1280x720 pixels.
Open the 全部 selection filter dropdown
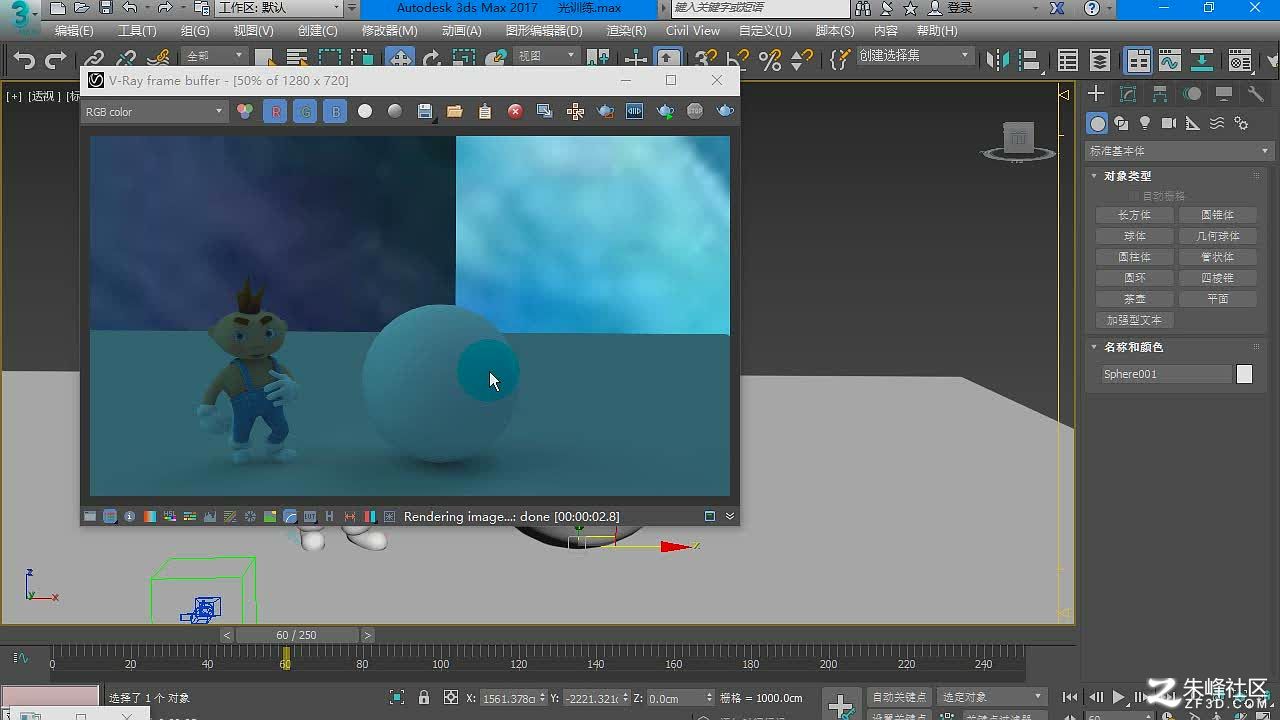(x=214, y=56)
